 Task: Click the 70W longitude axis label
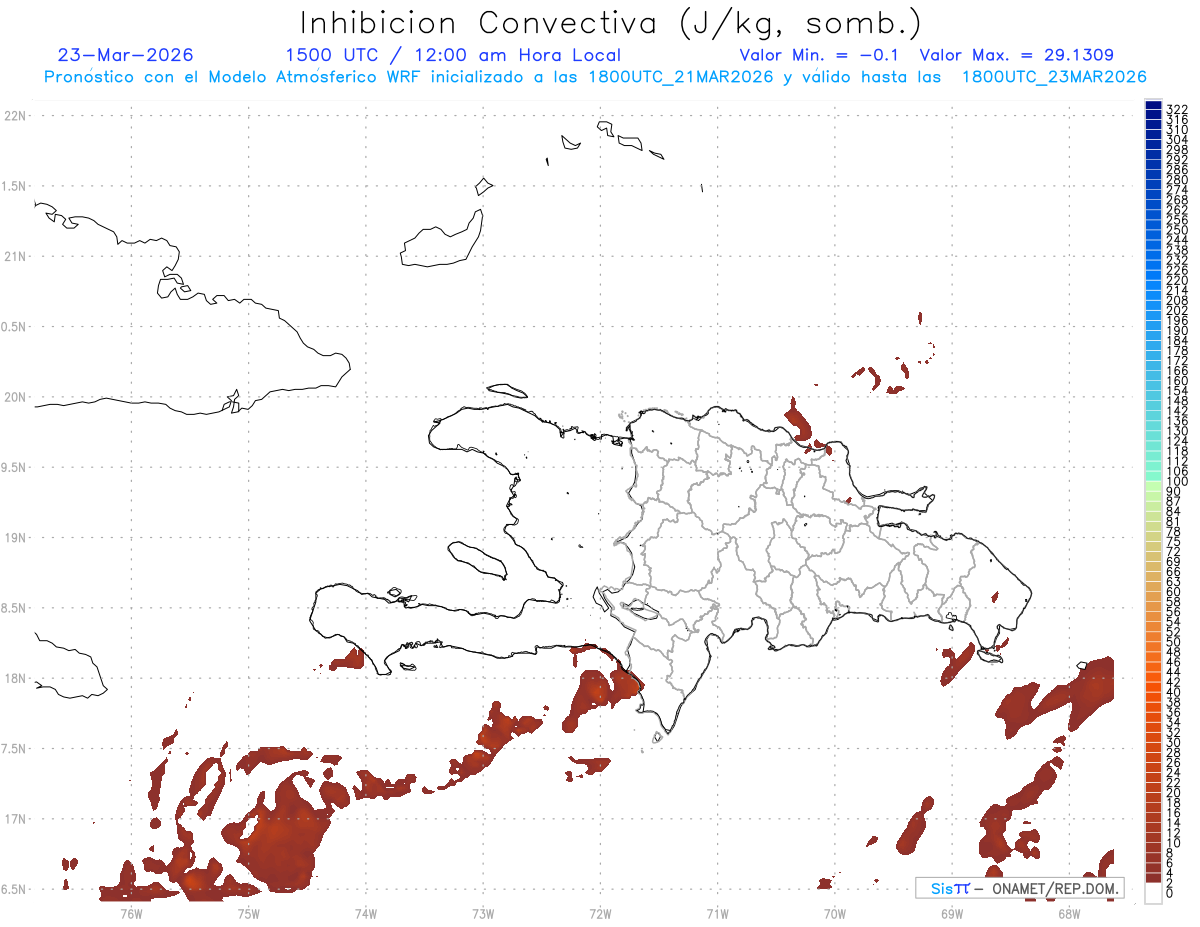click(x=834, y=913)
